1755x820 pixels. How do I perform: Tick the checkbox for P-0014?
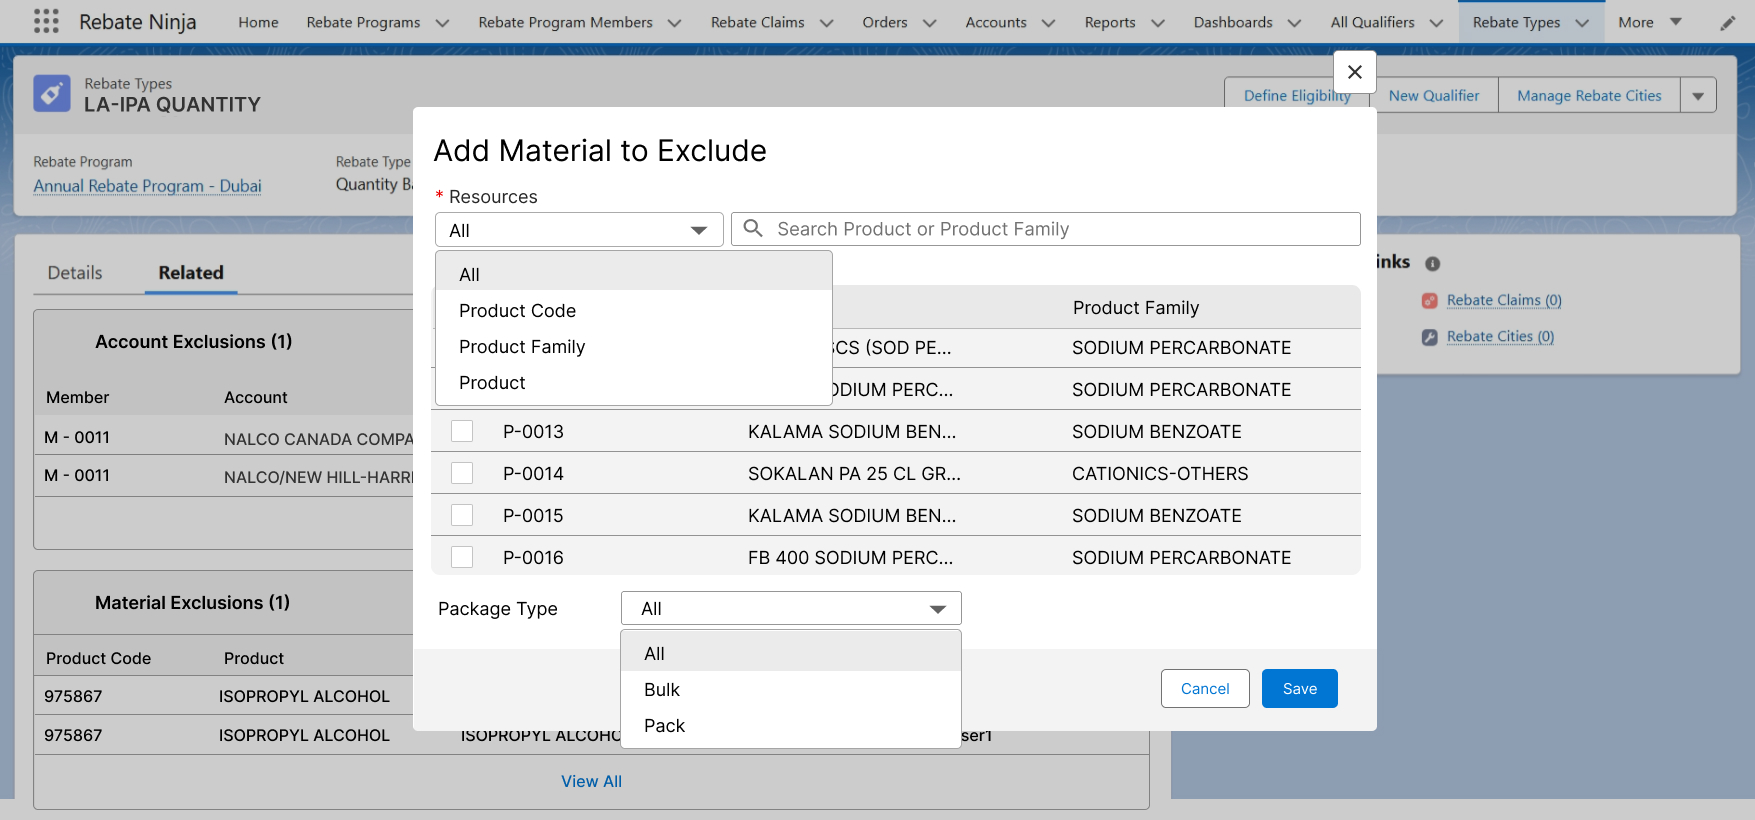tap(462, 473)
